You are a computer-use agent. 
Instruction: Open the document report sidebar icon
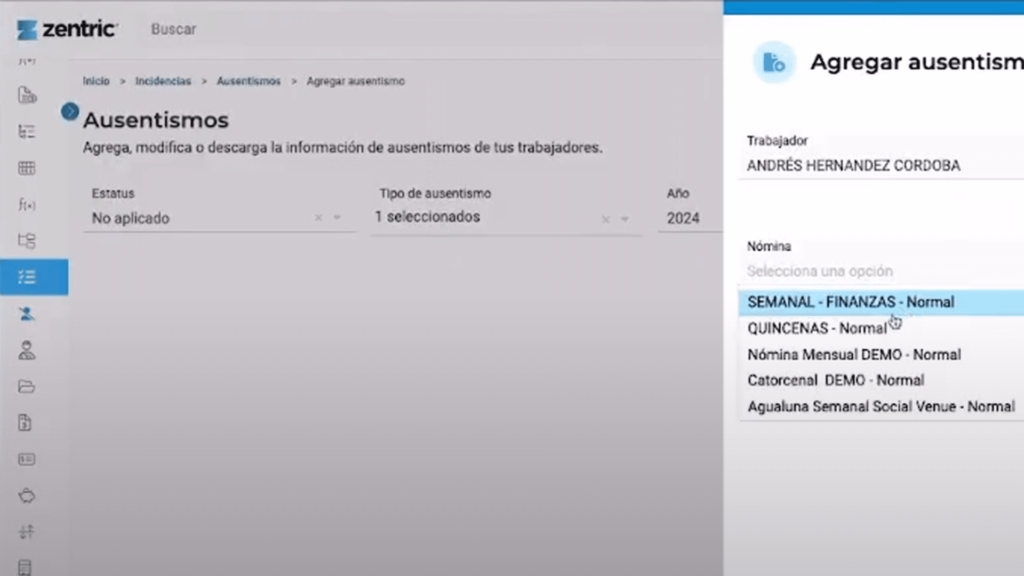point(27,95)
